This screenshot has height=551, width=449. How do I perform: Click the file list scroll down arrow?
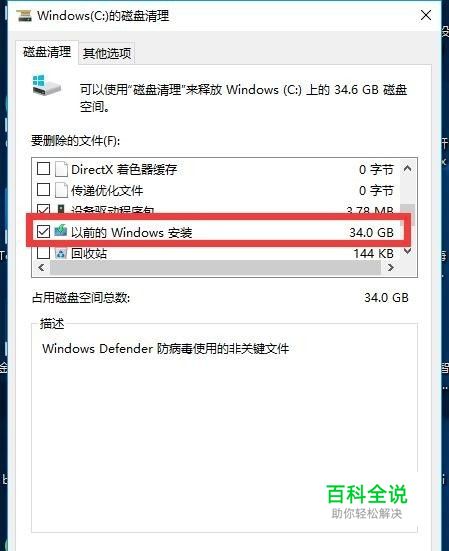(x=408, y=251)
